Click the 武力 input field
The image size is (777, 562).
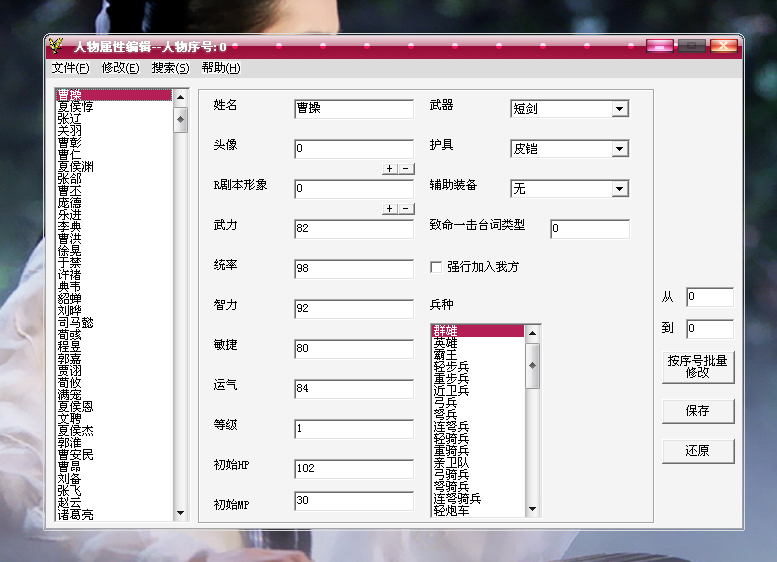click(x=353, y=229)
